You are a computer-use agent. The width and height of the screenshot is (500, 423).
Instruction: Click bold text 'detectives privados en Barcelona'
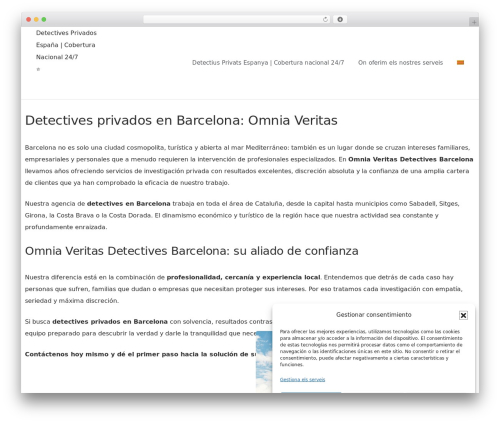[110, 322]
